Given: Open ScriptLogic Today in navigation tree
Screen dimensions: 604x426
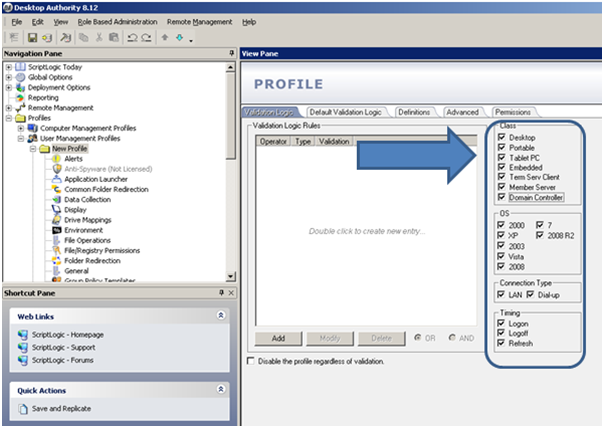Looking at the screenshot, I should coord(55,67).
